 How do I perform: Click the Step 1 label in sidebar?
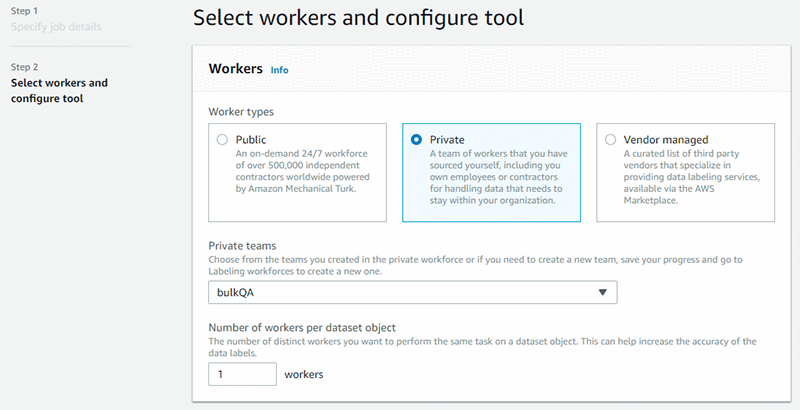click(24, 11)
